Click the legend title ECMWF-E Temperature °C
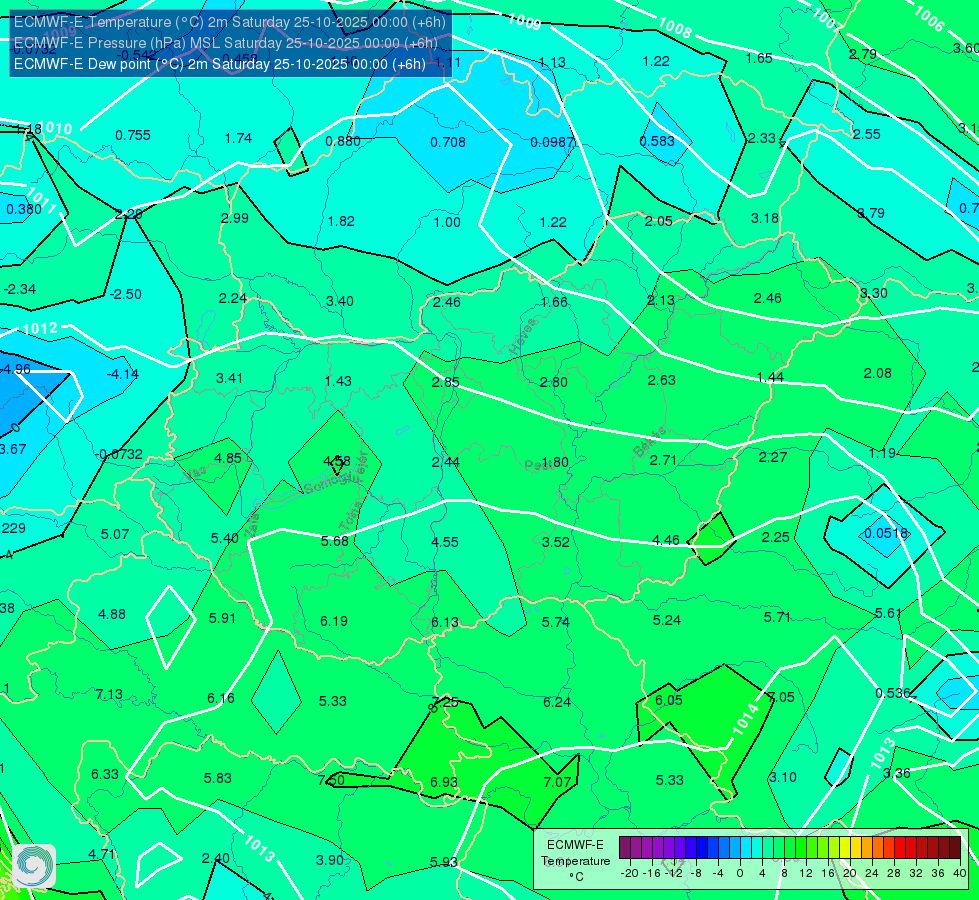 [575, 861]
